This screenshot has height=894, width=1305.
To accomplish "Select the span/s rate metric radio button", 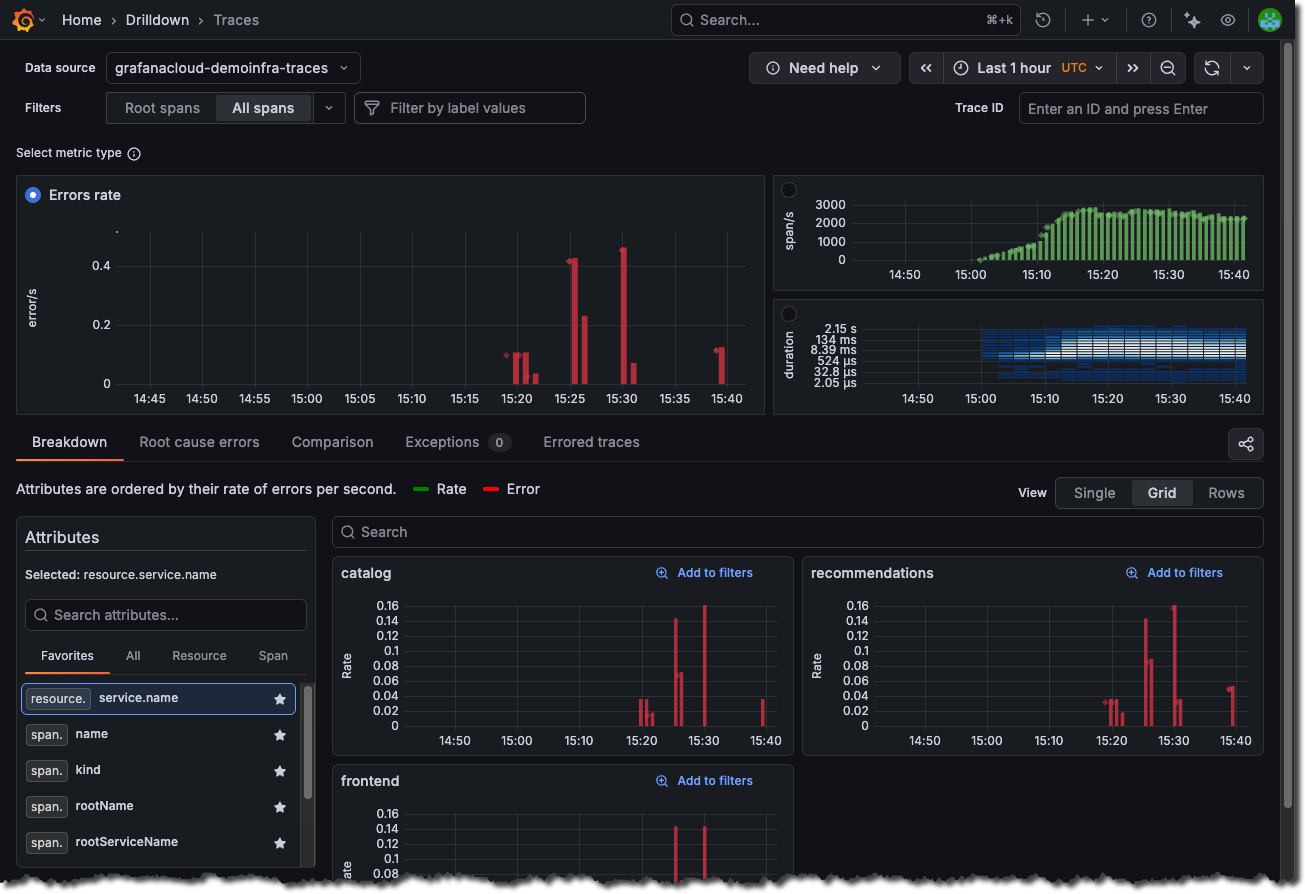I will coord(789,190).
